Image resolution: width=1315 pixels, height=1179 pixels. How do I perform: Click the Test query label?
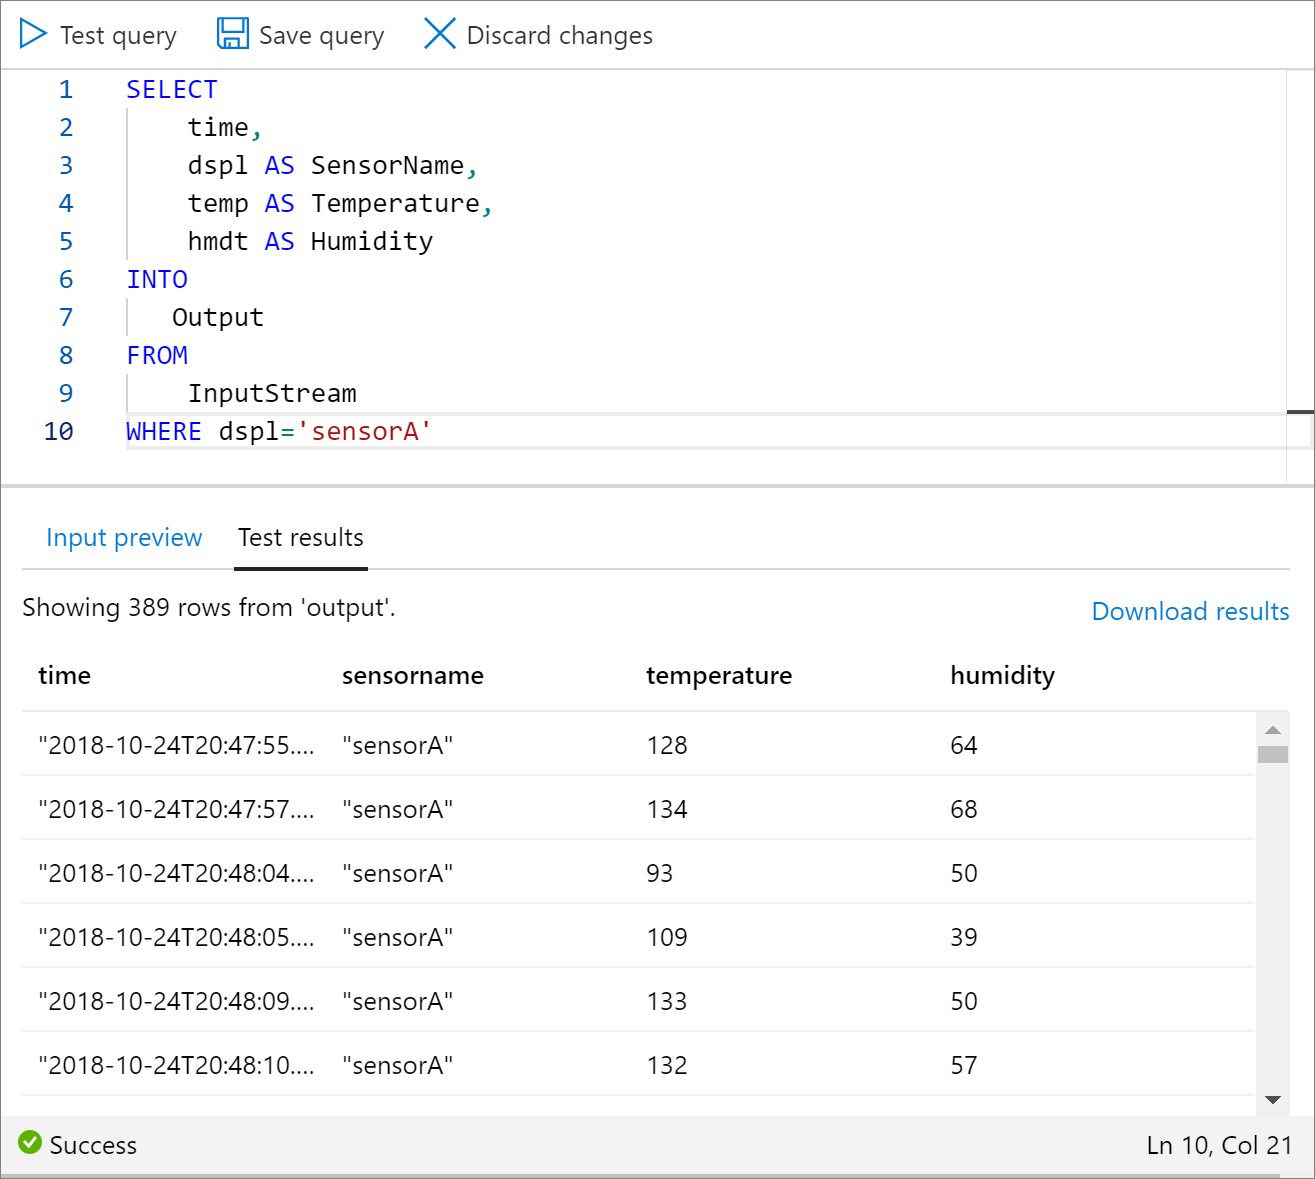tap(118, 36)
